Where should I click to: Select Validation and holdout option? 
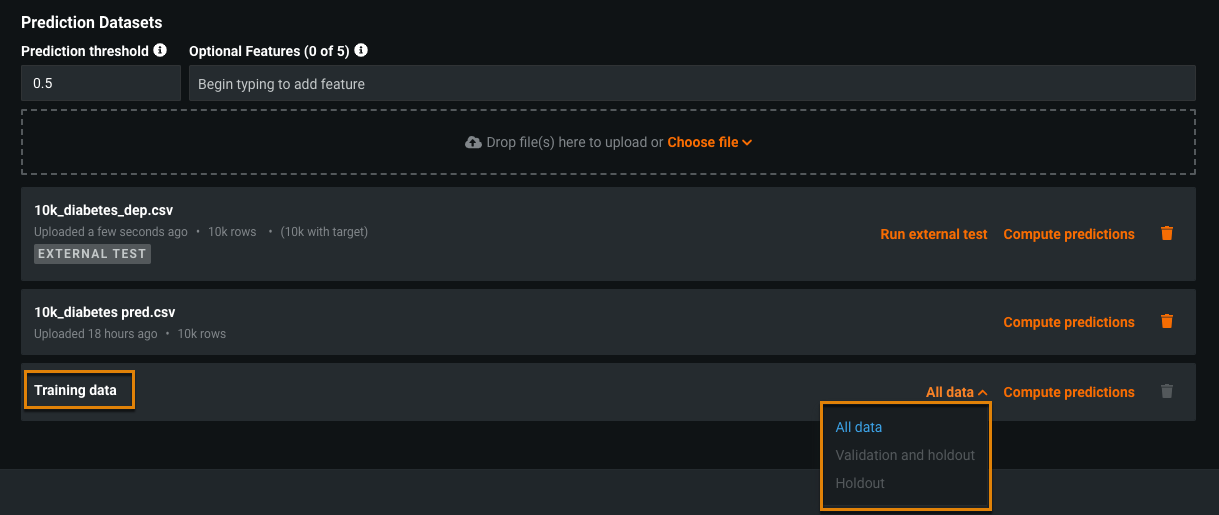[905, 455]
